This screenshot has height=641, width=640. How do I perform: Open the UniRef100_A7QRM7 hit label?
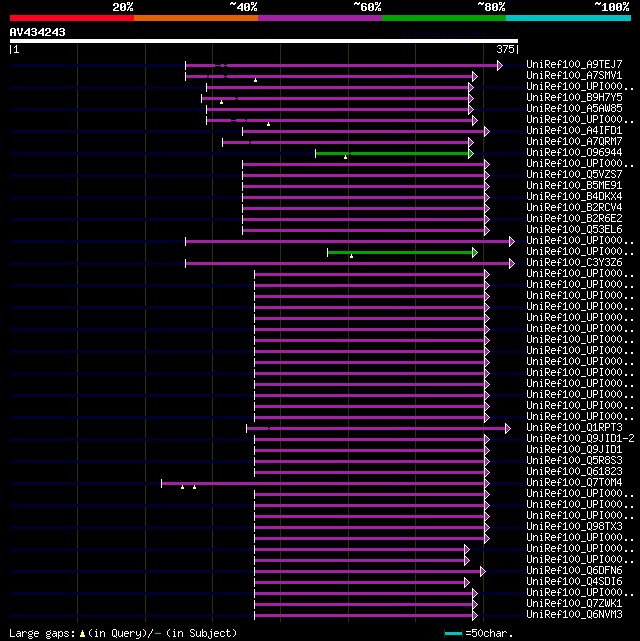[x=574, y=141]
